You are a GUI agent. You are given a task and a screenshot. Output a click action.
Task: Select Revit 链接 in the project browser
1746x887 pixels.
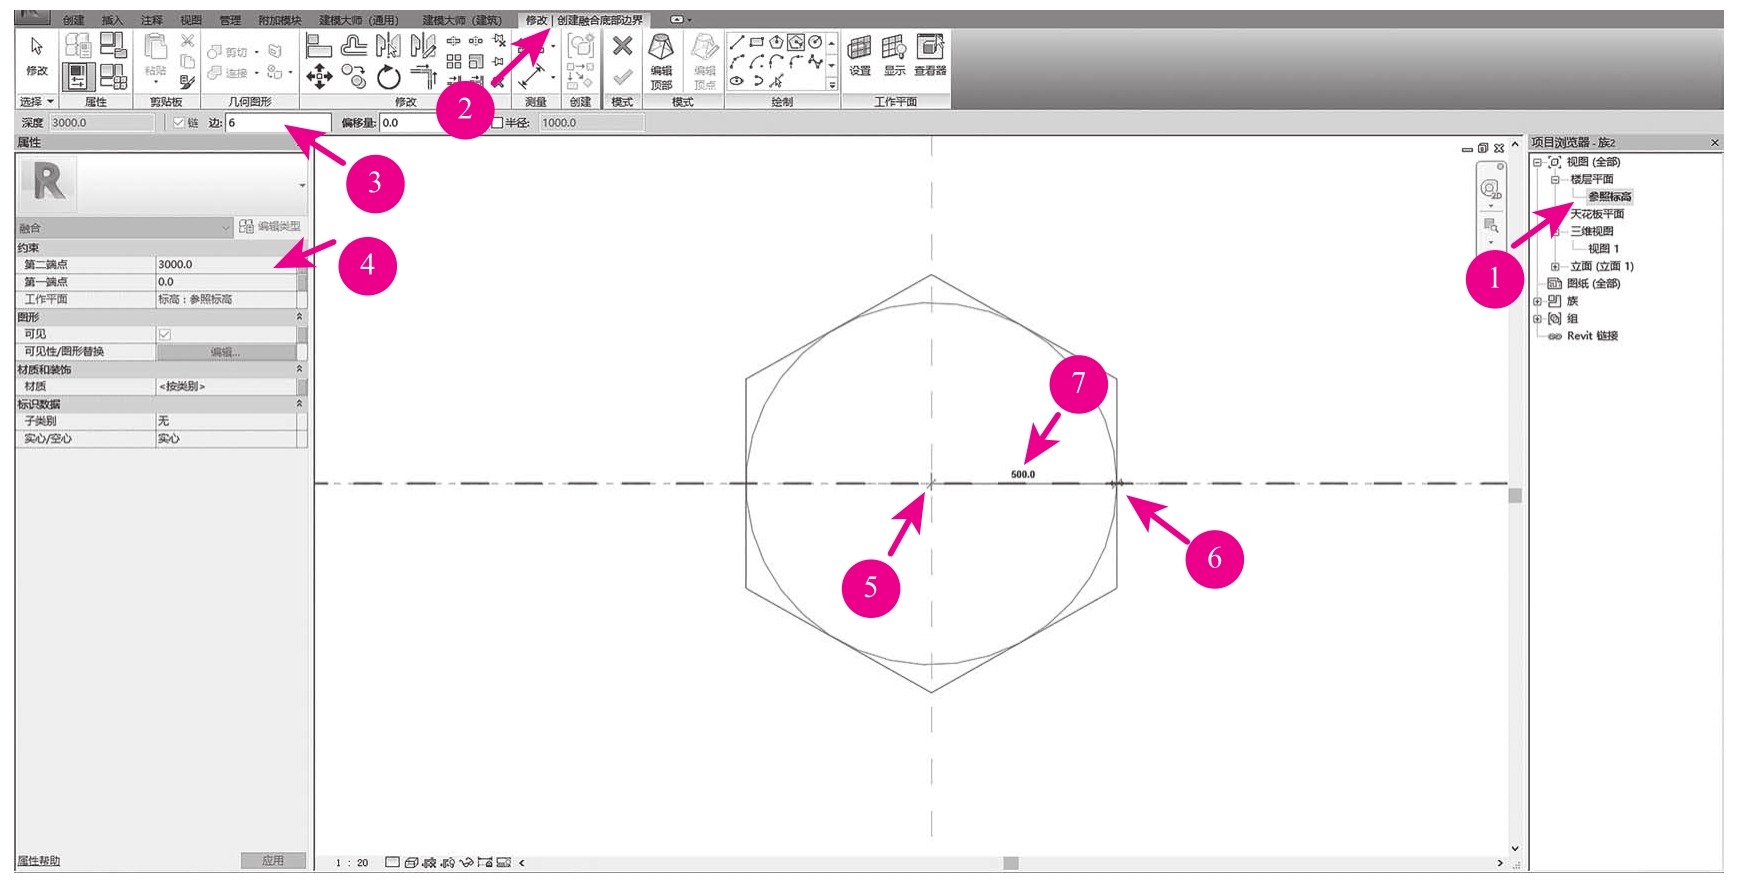pos(1592,336)
